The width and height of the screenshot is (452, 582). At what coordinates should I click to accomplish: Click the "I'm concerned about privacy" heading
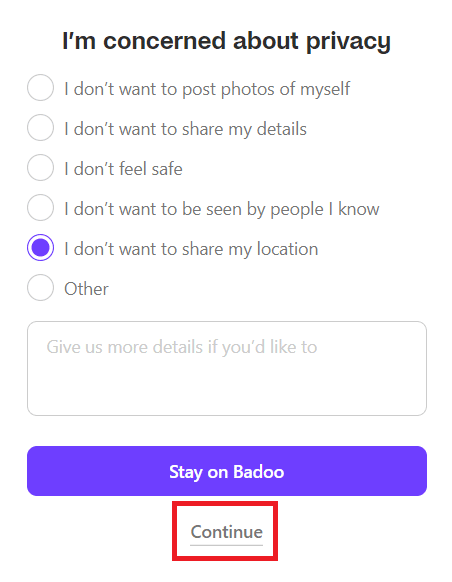pyautogui.click(x=226, y=42)
